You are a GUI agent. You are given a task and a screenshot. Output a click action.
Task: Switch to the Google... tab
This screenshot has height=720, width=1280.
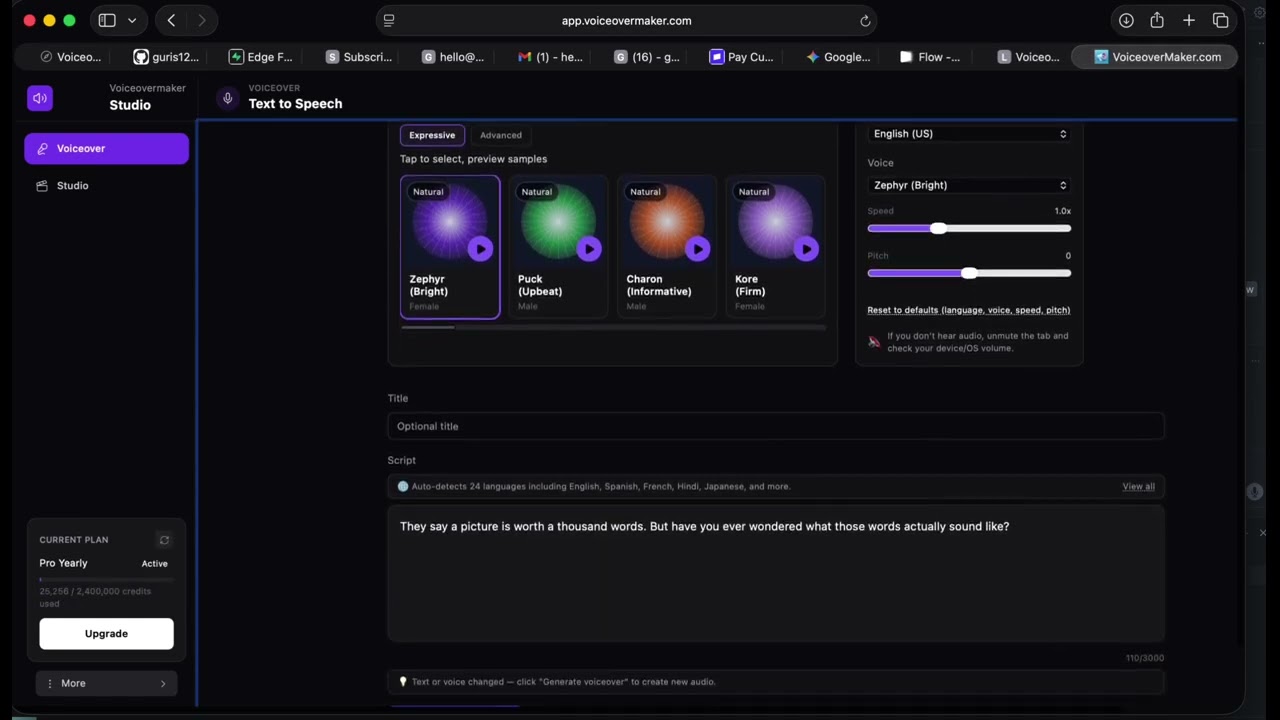click(x=838, y=57)
